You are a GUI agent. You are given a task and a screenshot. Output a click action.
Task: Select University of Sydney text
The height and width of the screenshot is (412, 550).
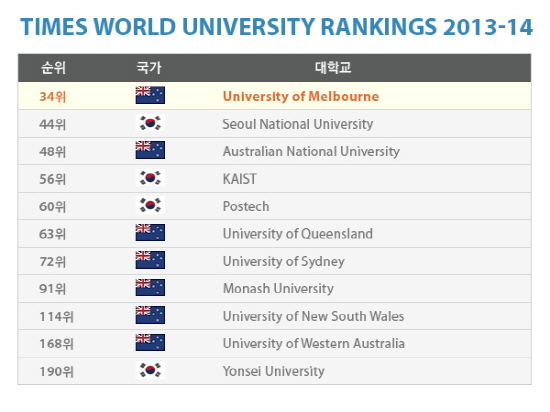click(x=284, y=262)
